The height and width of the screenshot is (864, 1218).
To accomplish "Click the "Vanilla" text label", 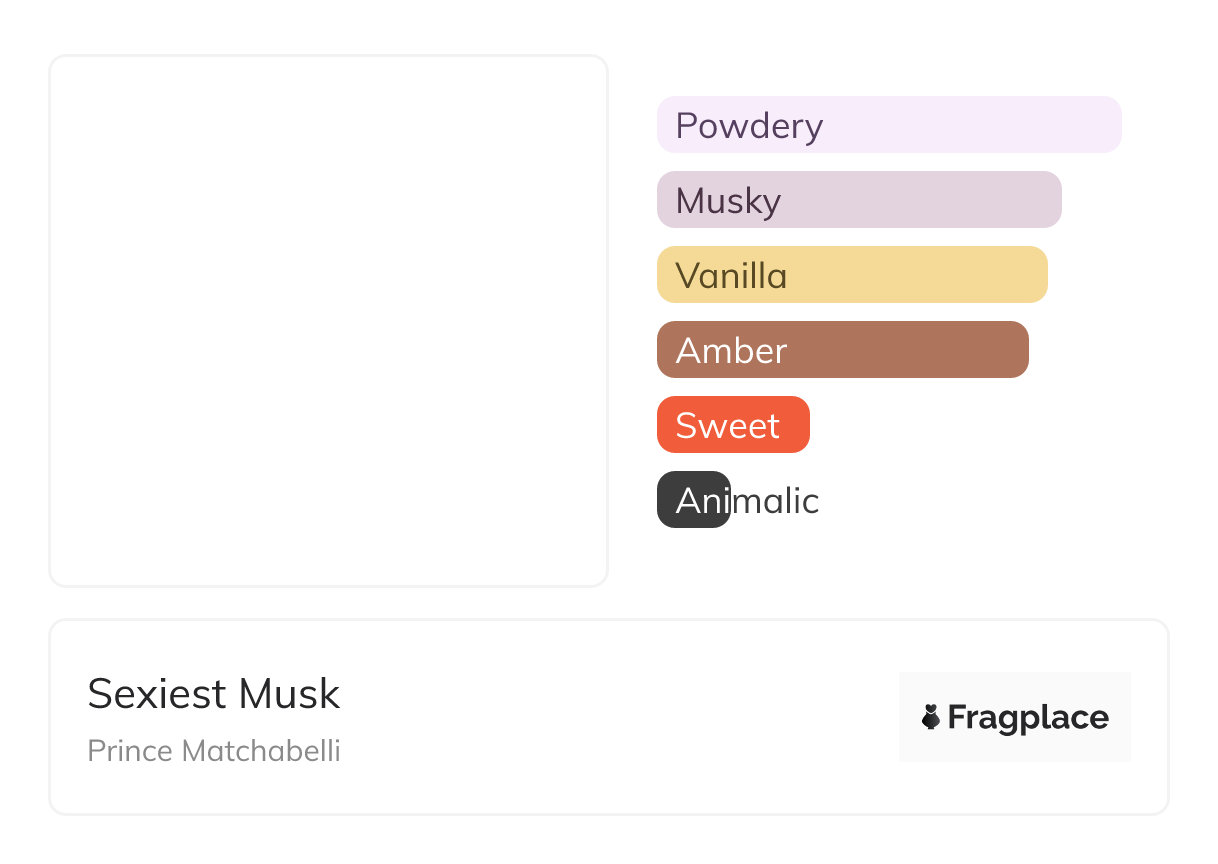I will click(x=731, y=276).
